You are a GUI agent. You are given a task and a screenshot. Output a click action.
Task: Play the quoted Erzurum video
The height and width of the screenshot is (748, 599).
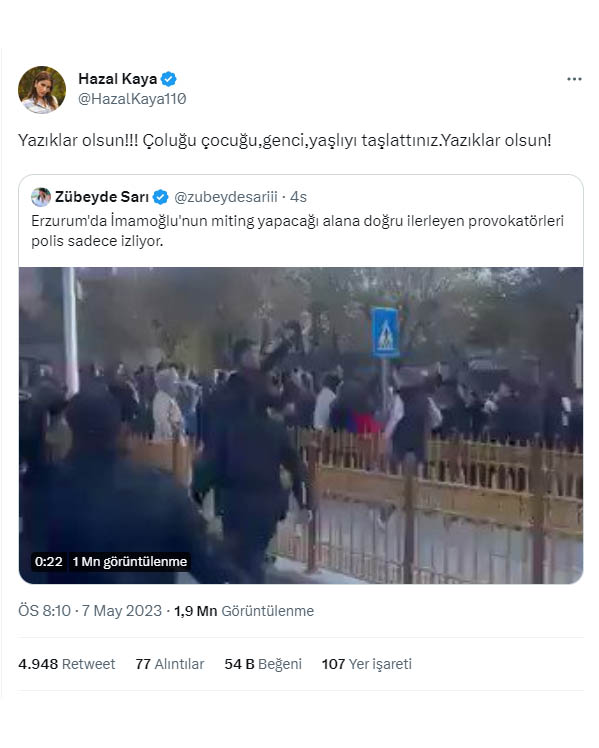[x=300, y=425]
